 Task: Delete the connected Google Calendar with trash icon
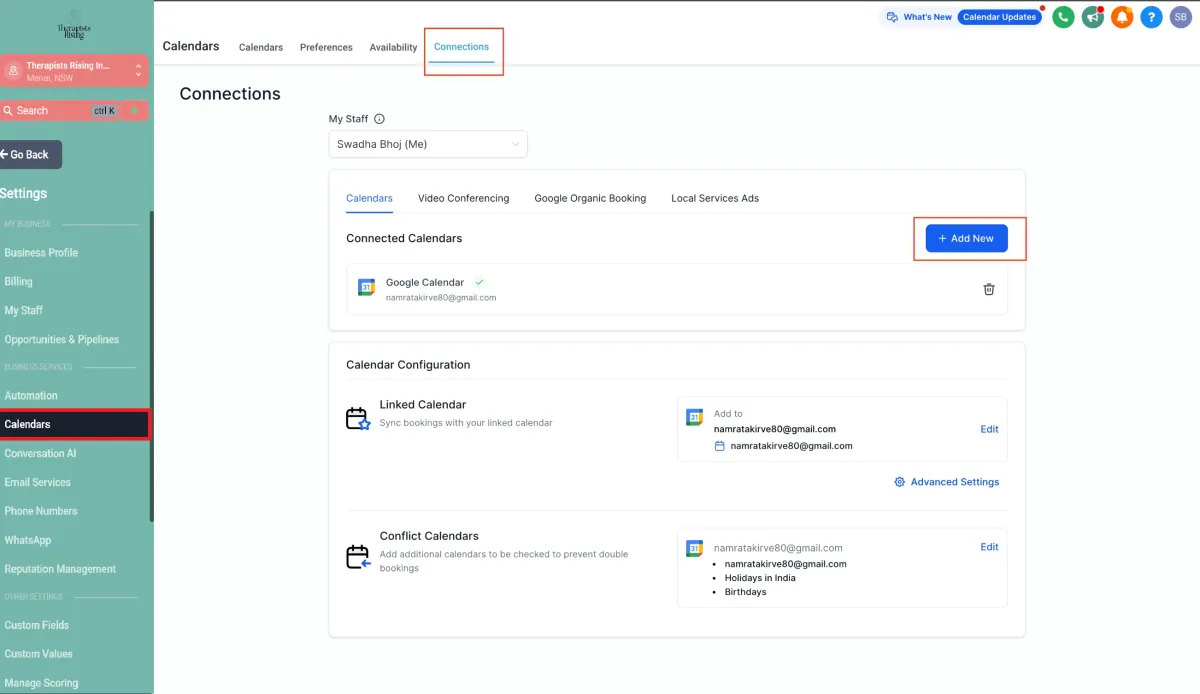tap(989, 289)
